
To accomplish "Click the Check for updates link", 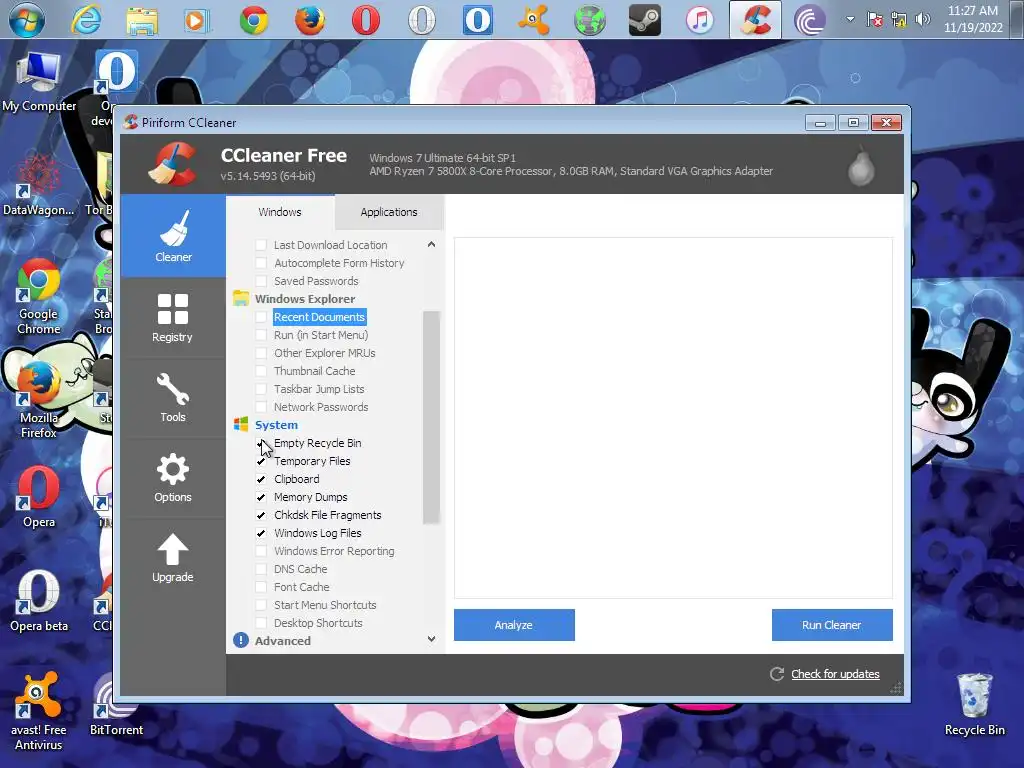I will click(835, 674).
